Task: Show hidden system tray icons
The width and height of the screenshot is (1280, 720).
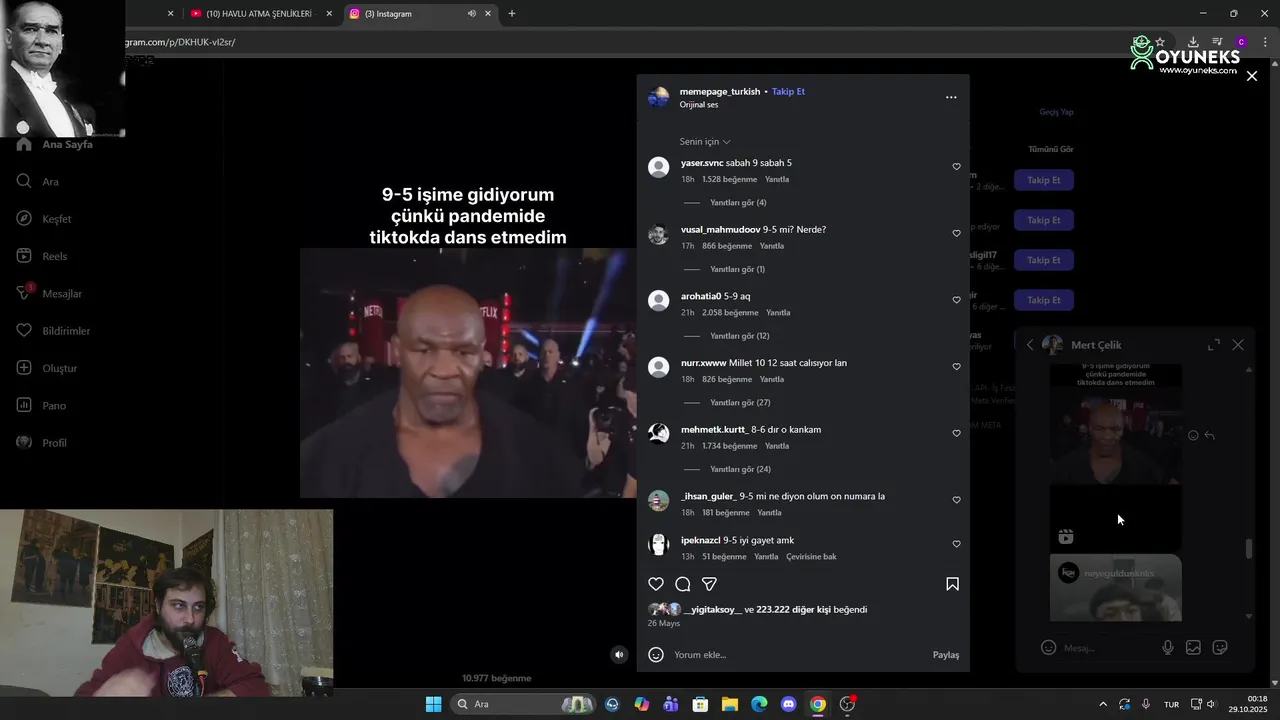Action: click(1103, 704)
